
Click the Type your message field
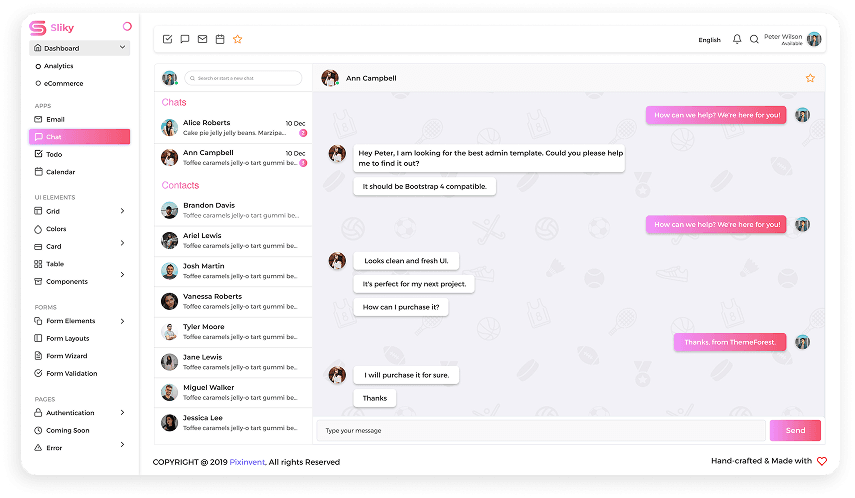(x=540, y=431)
